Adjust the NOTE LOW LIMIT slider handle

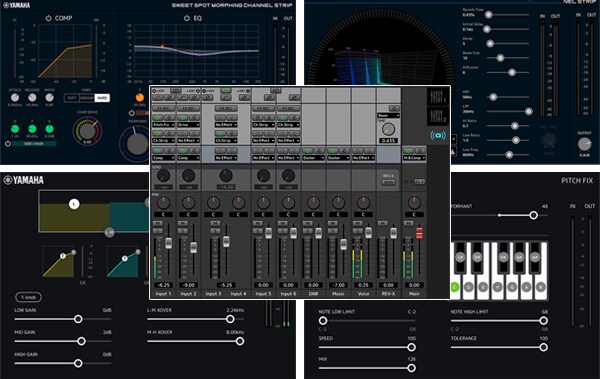(x=323, y=320)
